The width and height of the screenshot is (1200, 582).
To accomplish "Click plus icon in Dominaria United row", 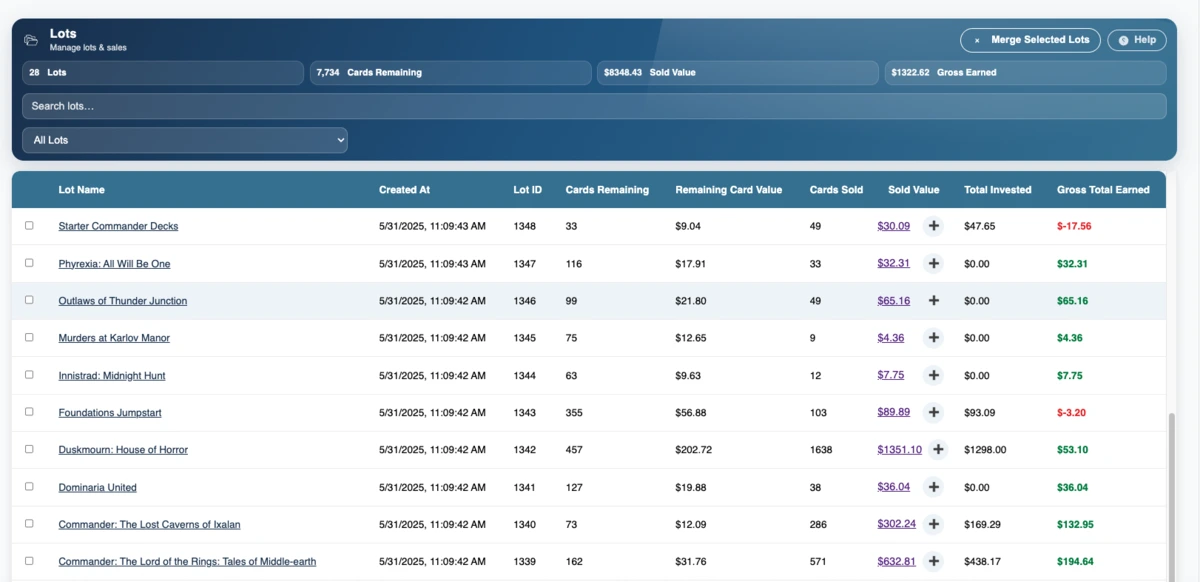I will [x=933, y=487].
